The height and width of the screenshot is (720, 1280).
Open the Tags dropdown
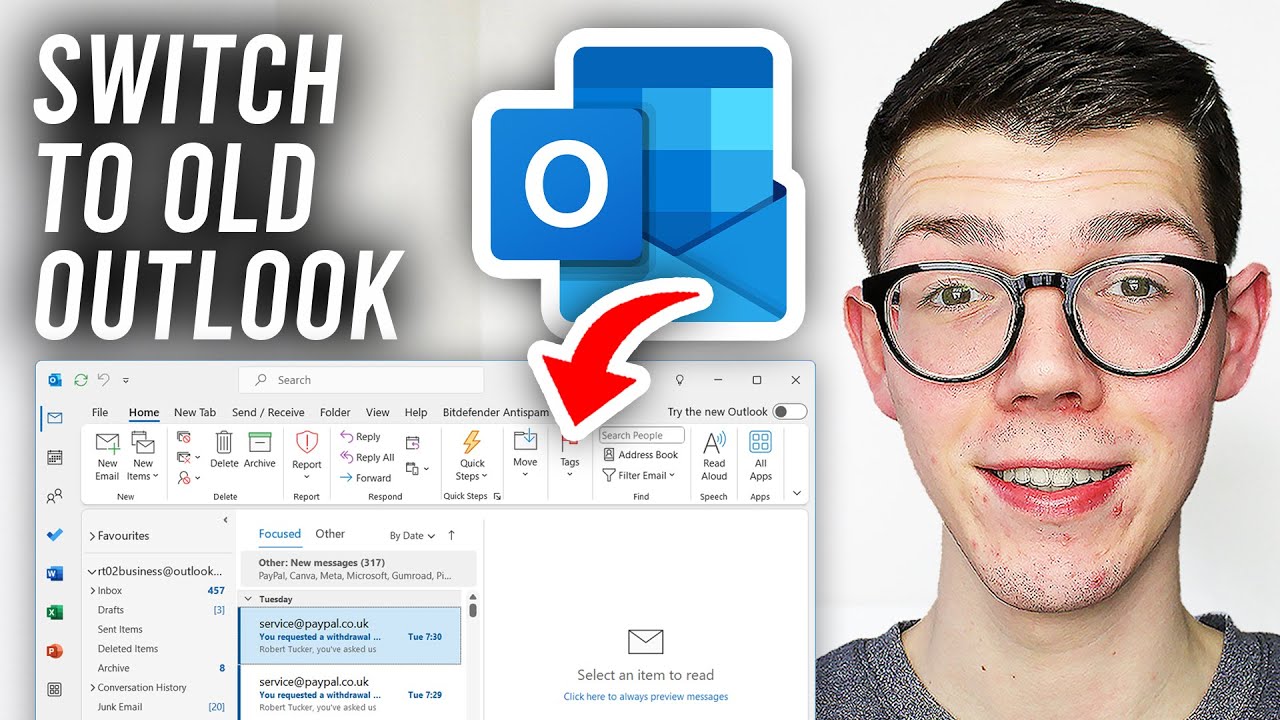coord(570,456)
